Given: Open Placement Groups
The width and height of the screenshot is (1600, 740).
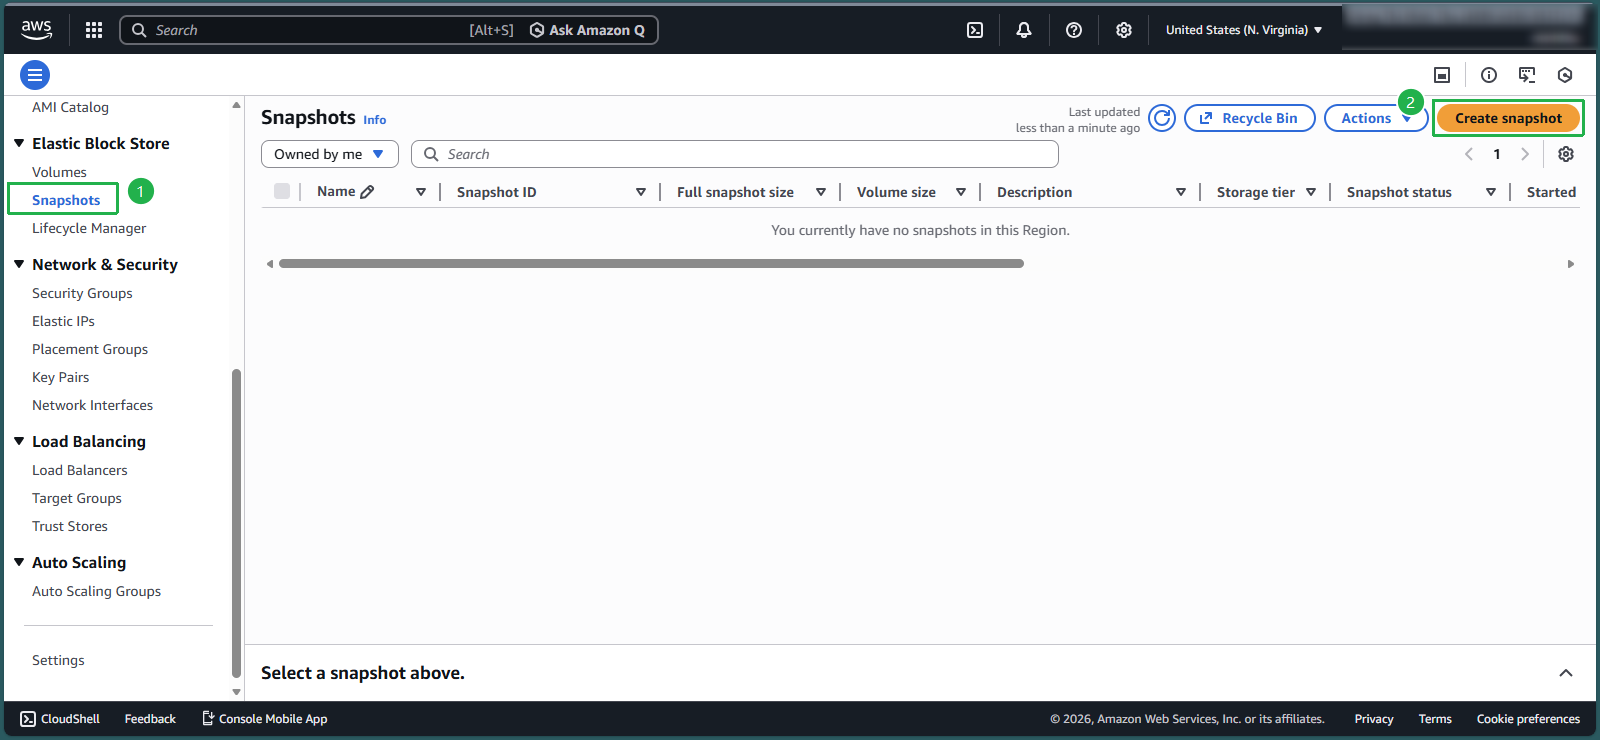Looking at the screenshot, I should 90,349.
